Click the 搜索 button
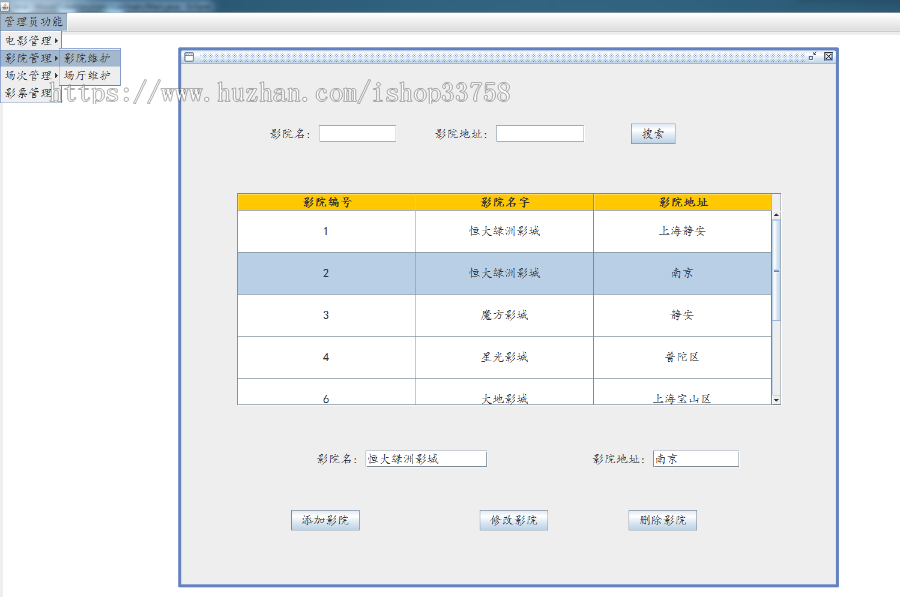Screen dimensions: 900x597 tap(652, 133)
